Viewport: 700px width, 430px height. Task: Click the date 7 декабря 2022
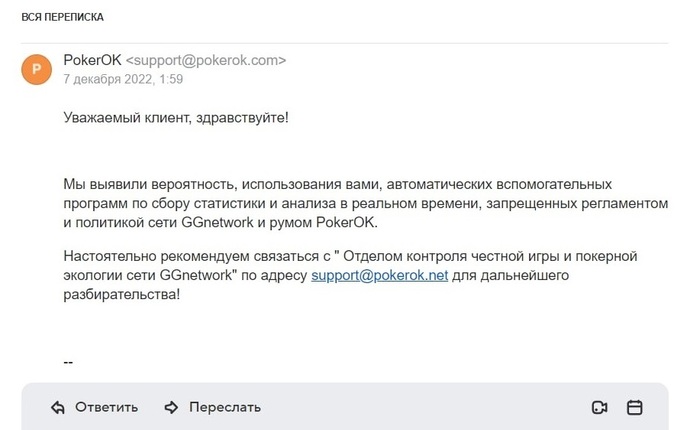point(107,78)
